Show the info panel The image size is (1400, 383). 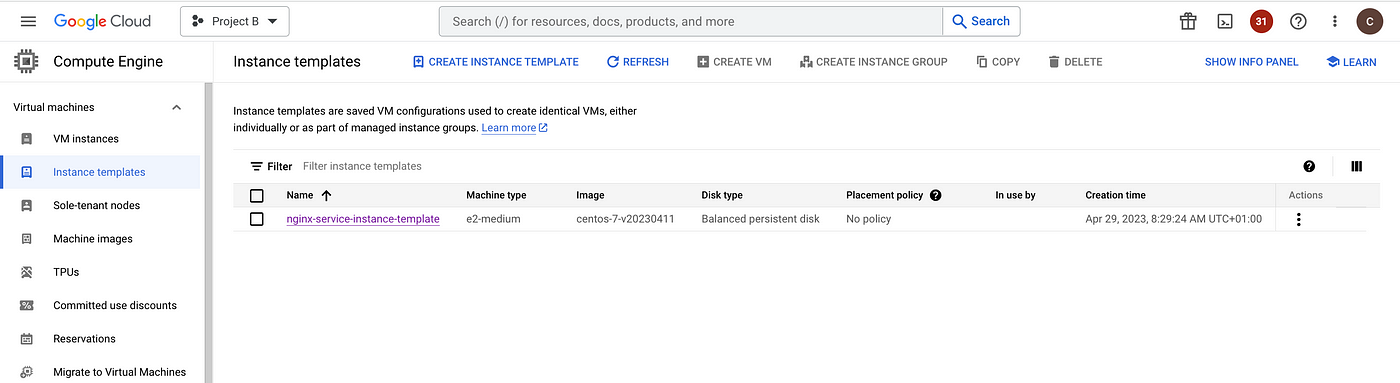[1251, 62]
